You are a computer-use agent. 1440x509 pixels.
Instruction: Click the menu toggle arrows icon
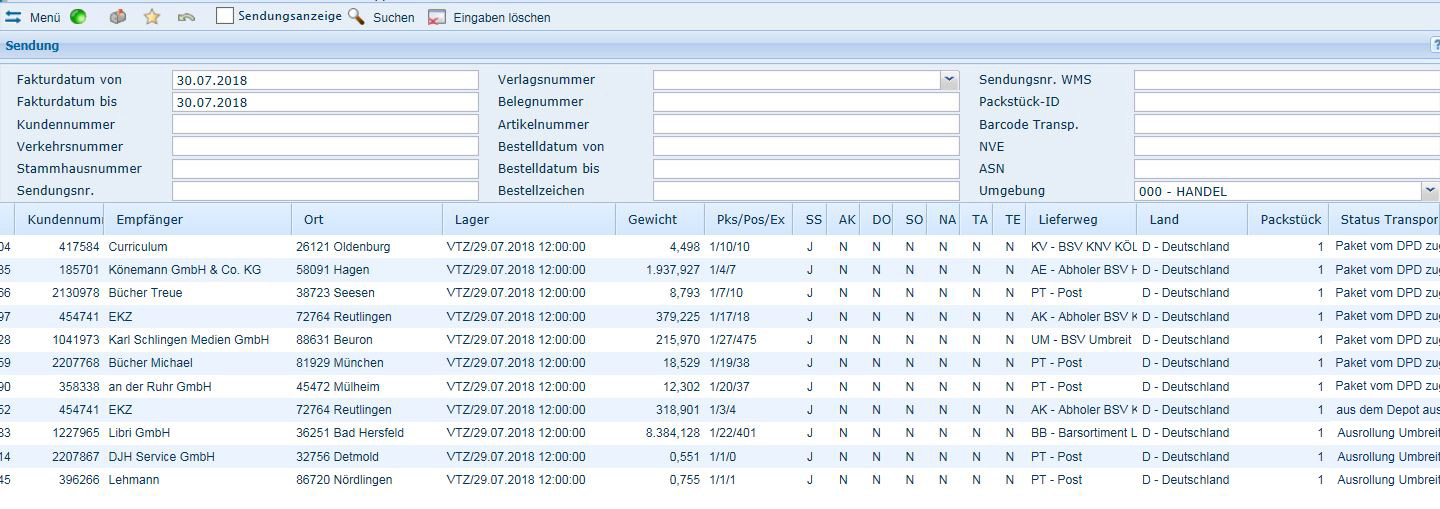pos(14,17)
